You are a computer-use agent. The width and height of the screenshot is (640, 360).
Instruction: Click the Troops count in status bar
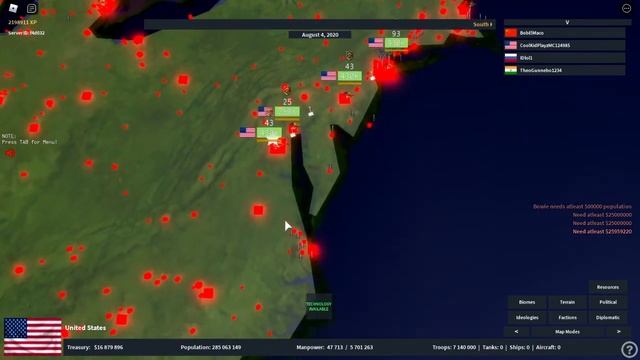point(454,347)
